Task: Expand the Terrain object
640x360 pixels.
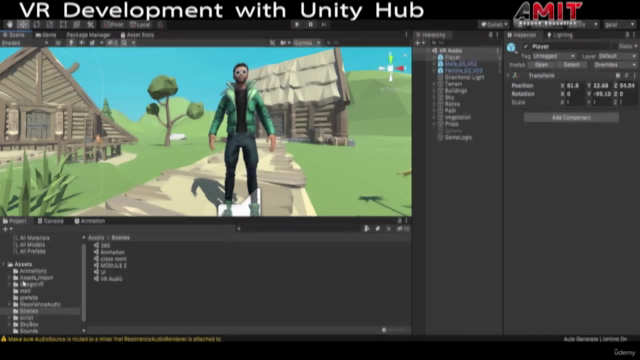Action: (x=434, y=84)
